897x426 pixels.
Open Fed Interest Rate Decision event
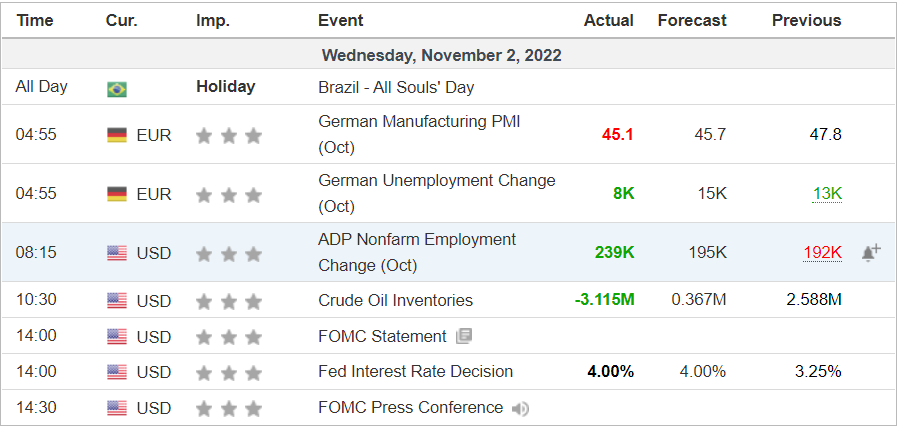415,372
